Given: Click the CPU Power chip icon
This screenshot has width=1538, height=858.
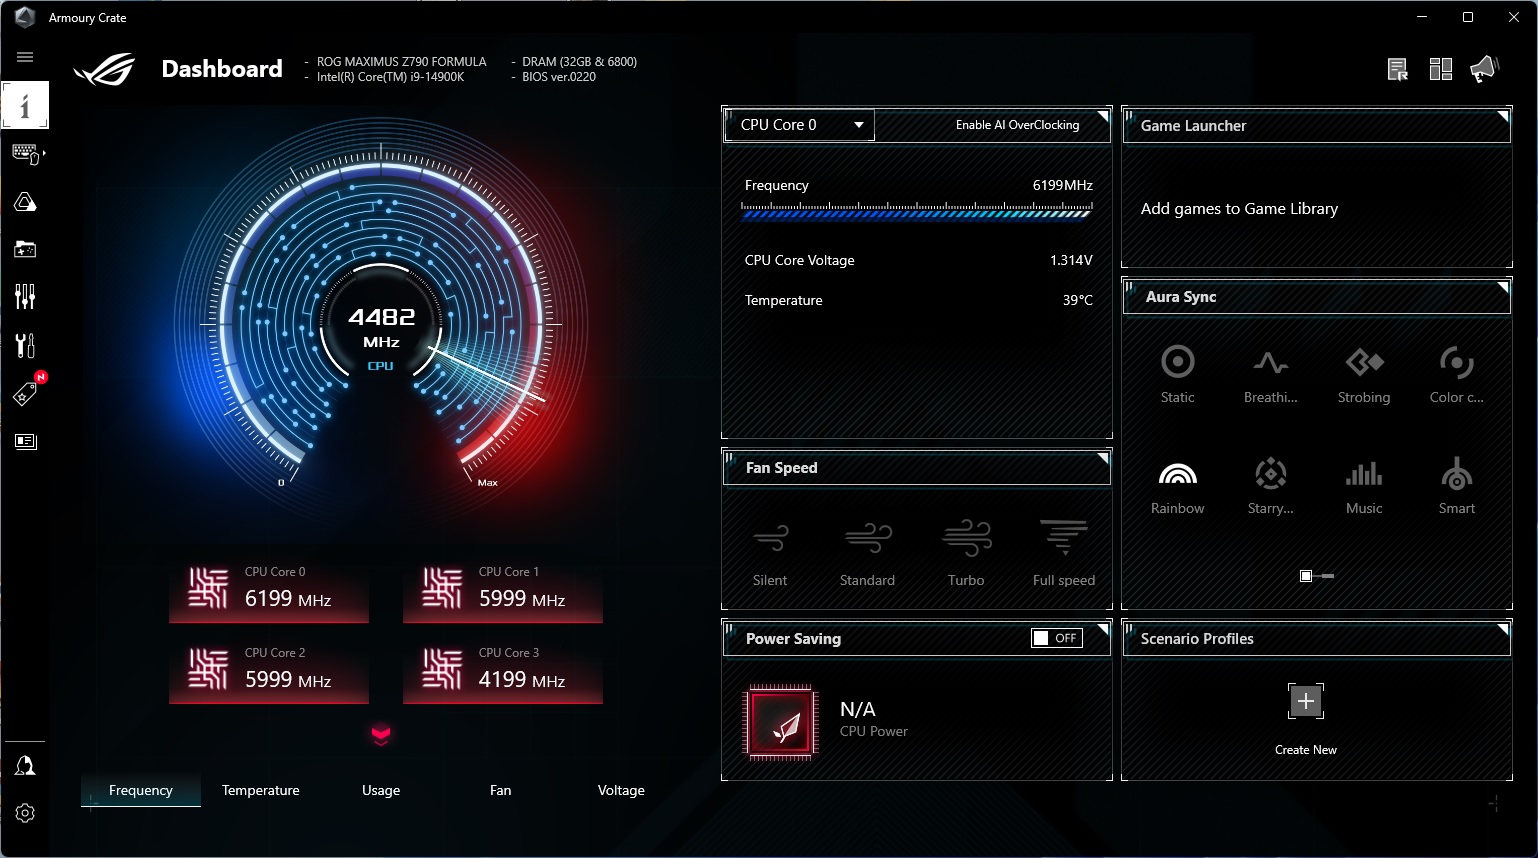Looking at the screenshot, I should point(781,723).
